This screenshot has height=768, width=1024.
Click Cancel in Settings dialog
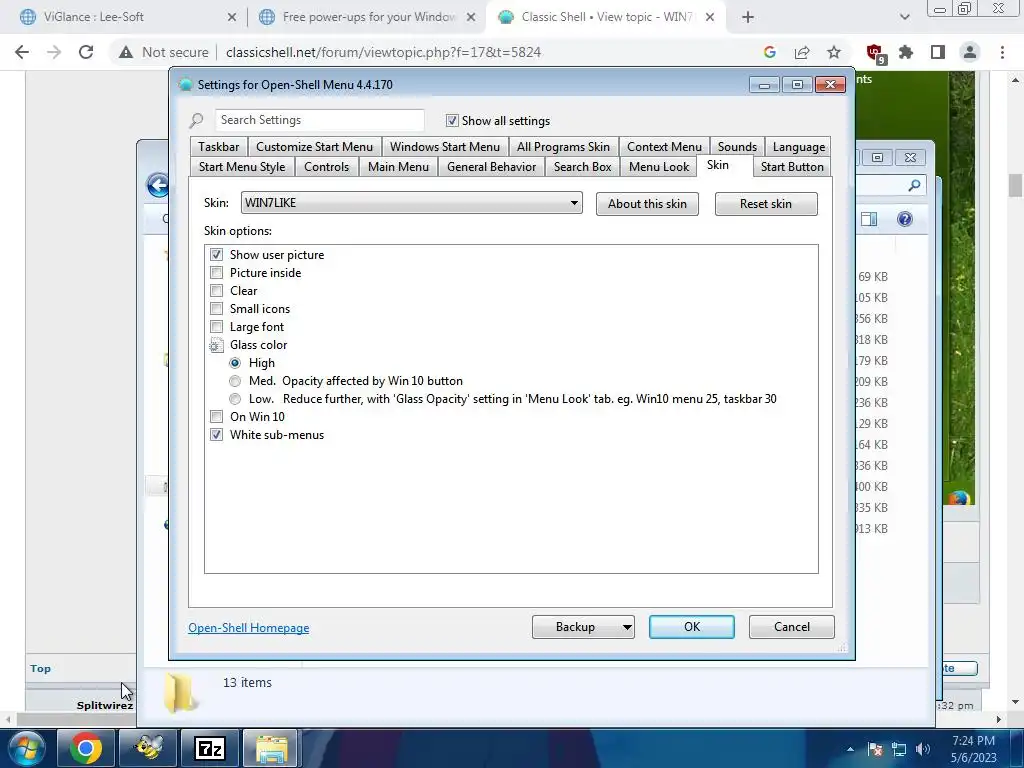pos(792,627)
